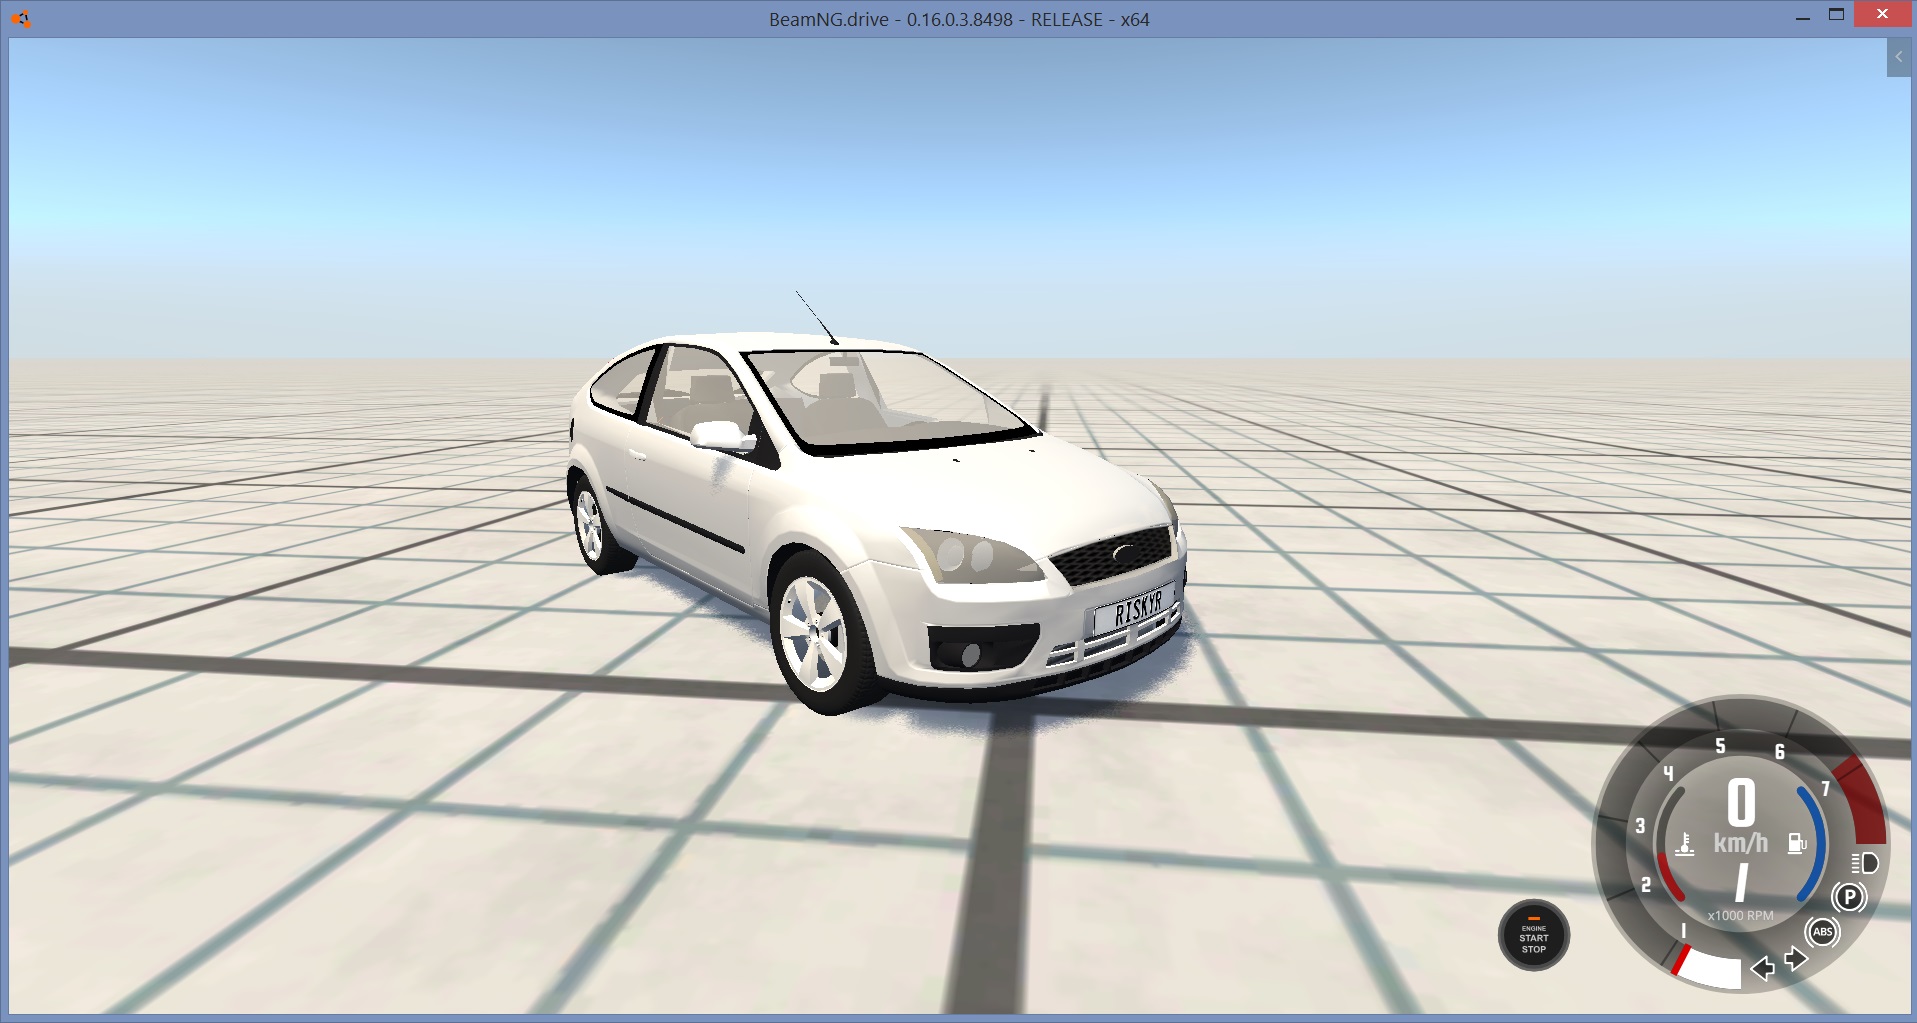Click the ABS indicator icon
Screen dimensions: 1917x1023
(1823, 932)
